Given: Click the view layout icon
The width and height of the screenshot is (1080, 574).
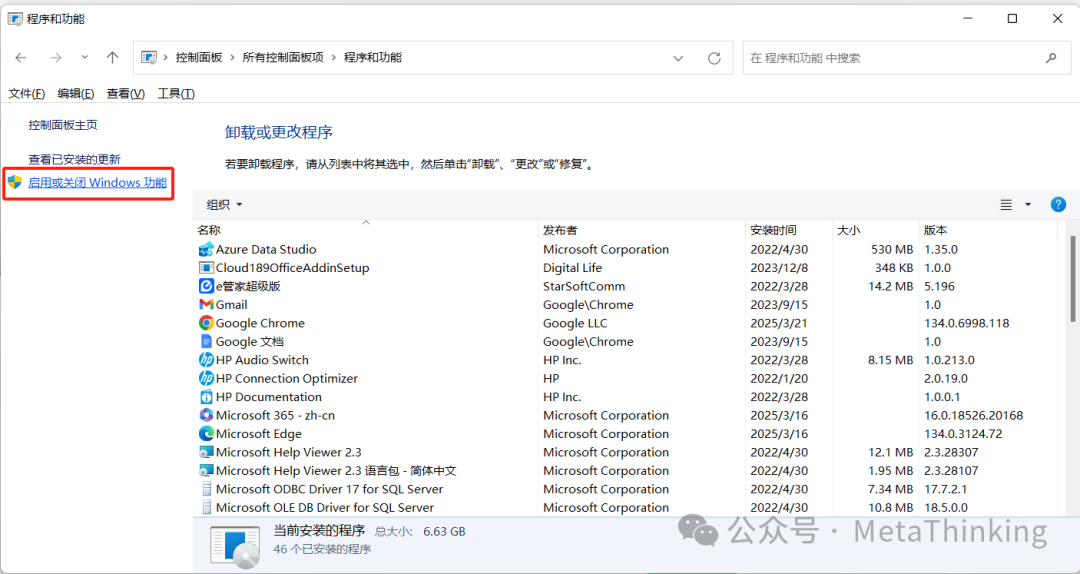Looking at the screenshot, I should click(1006, 205).
